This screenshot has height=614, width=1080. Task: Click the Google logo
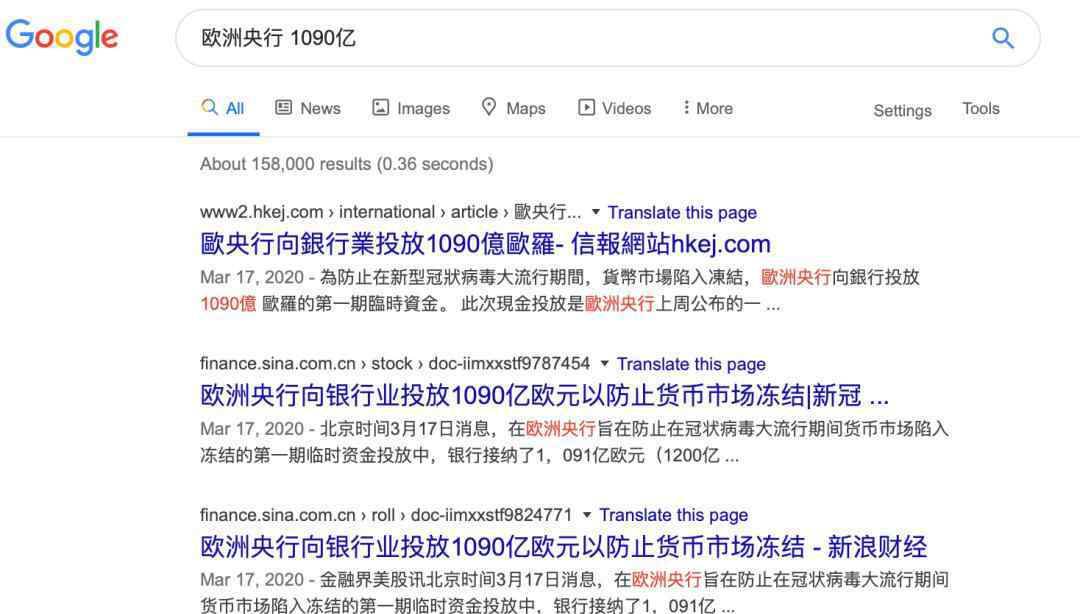[x=62, y=37]
